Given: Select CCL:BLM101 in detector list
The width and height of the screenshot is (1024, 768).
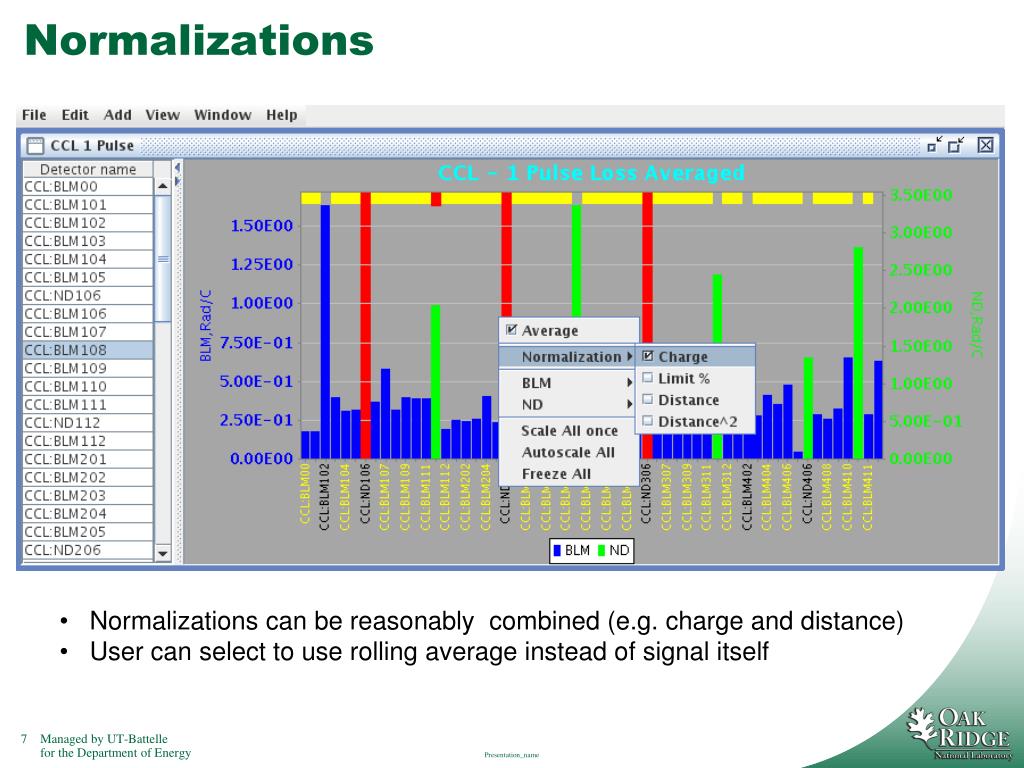Looking at the screenshot, I should click(88, 204).
